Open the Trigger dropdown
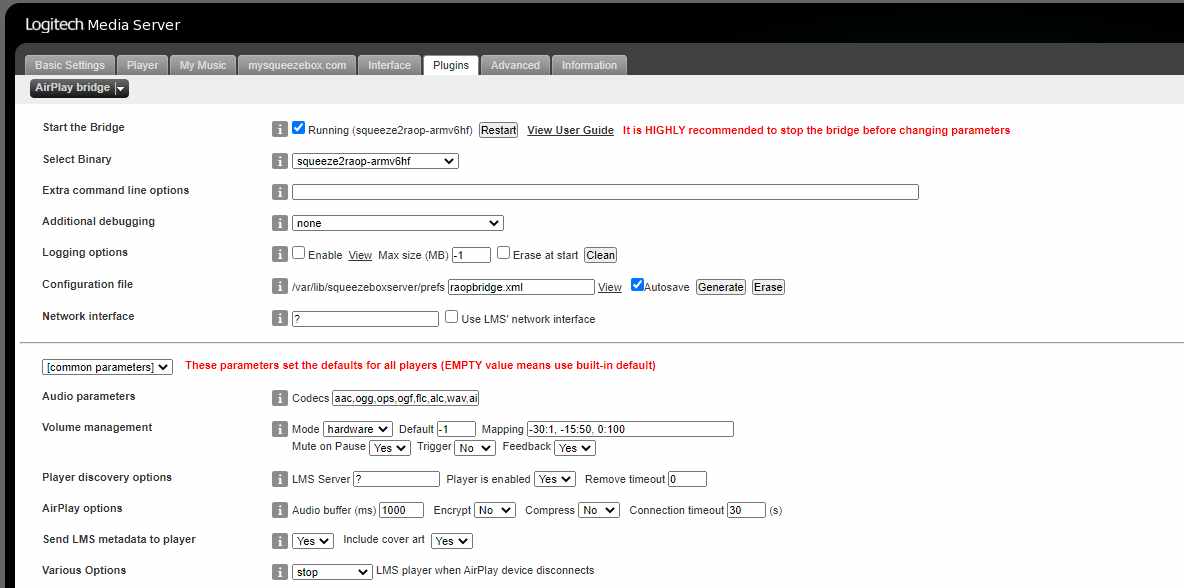The width and height of the screenshot is (1184, 588). point(475,448)
